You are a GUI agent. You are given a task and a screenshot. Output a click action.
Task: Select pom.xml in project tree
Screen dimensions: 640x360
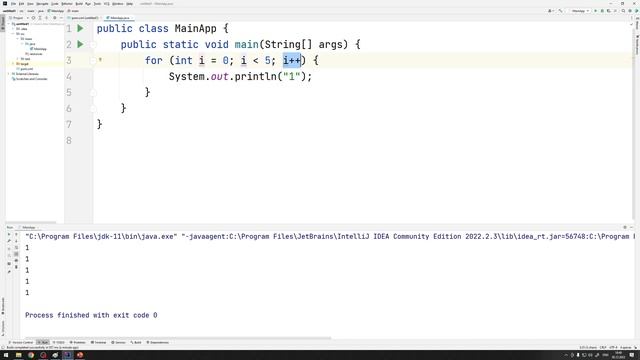click(25, 69)
